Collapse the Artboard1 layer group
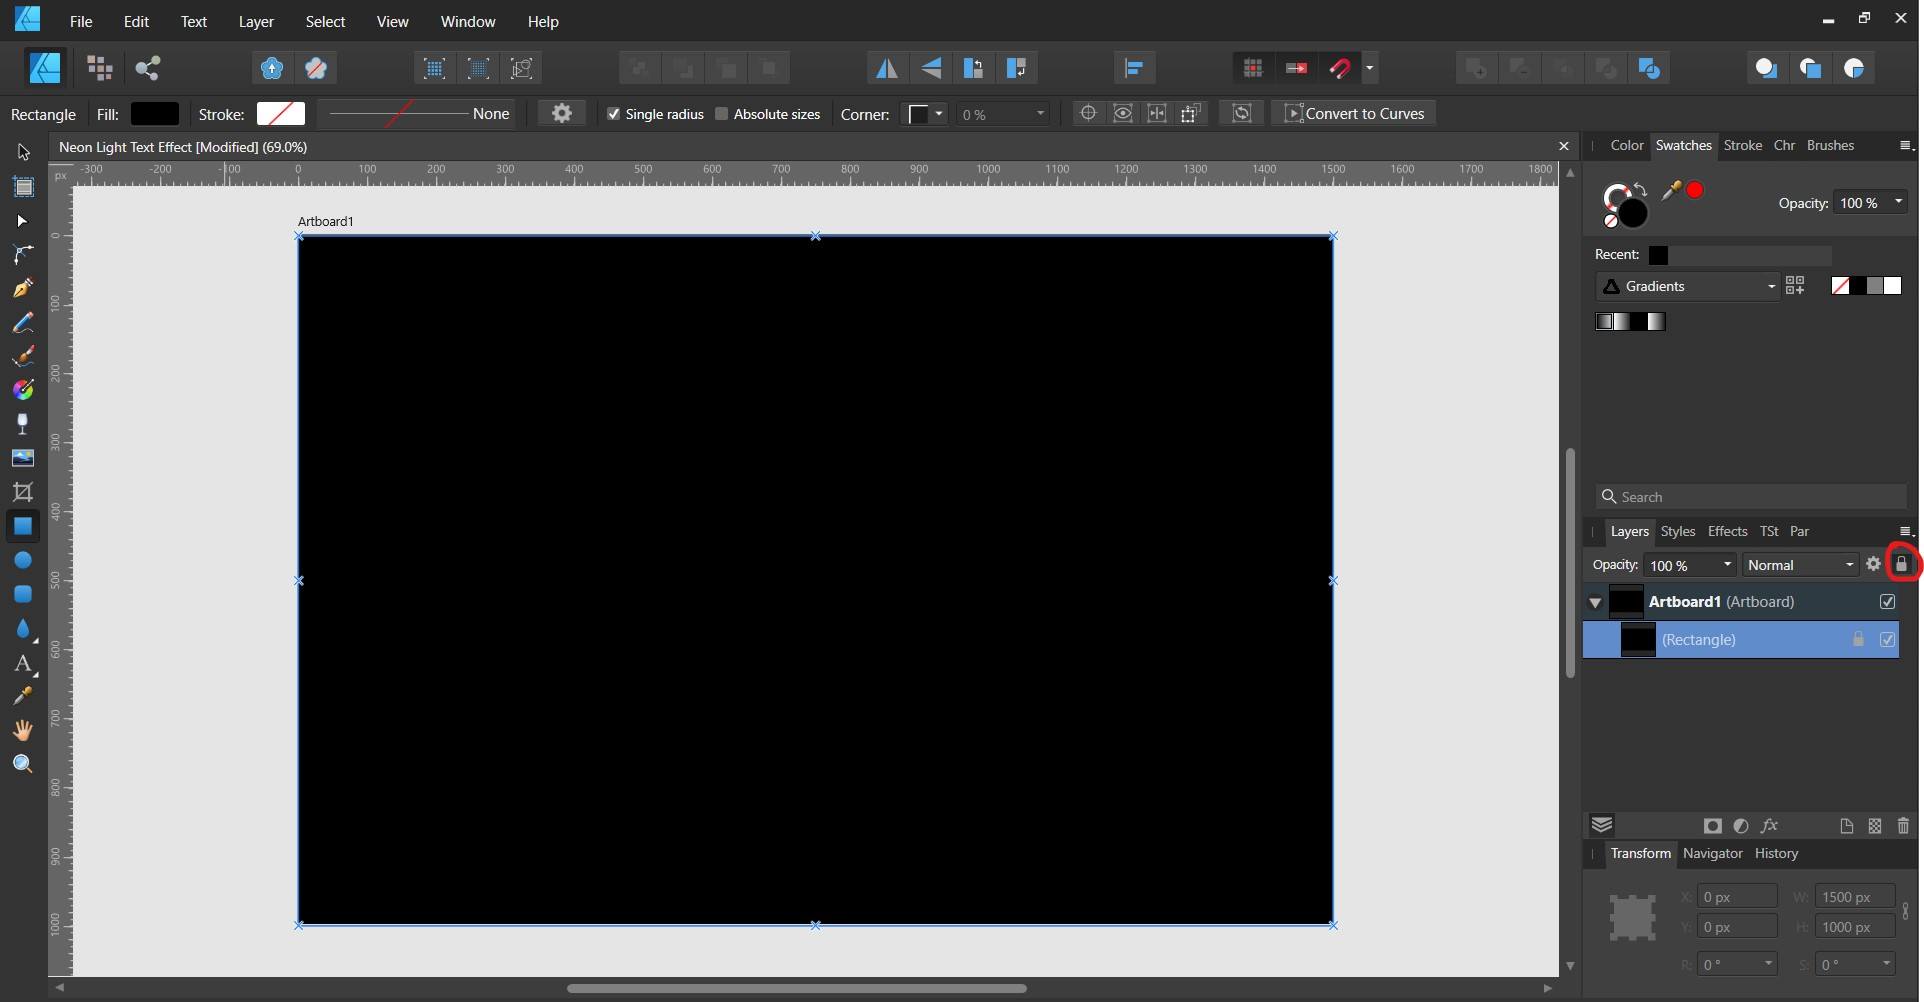 tap(1595, 603)
